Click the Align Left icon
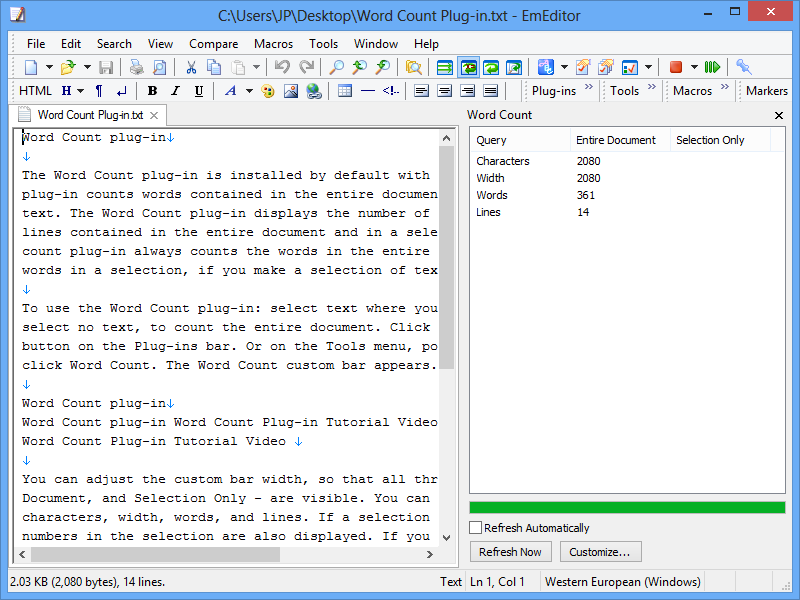The height and width of the screenshot is (600, 800). pos(421,91)
